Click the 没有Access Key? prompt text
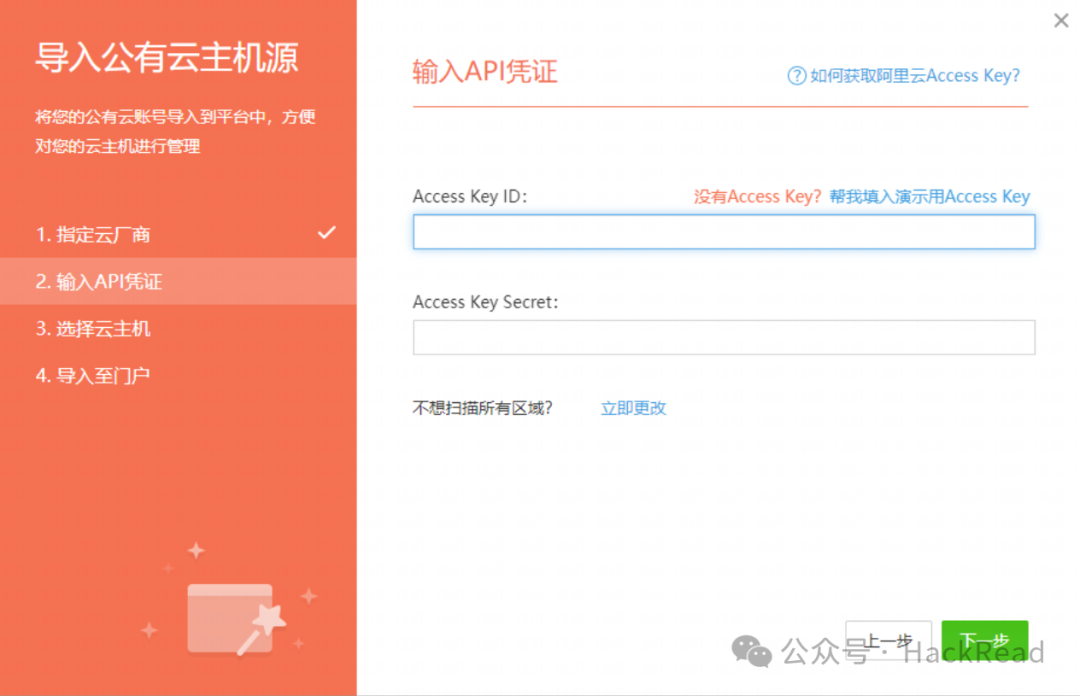The width and height of the screenshot is (1080, 696). [757, 197]
